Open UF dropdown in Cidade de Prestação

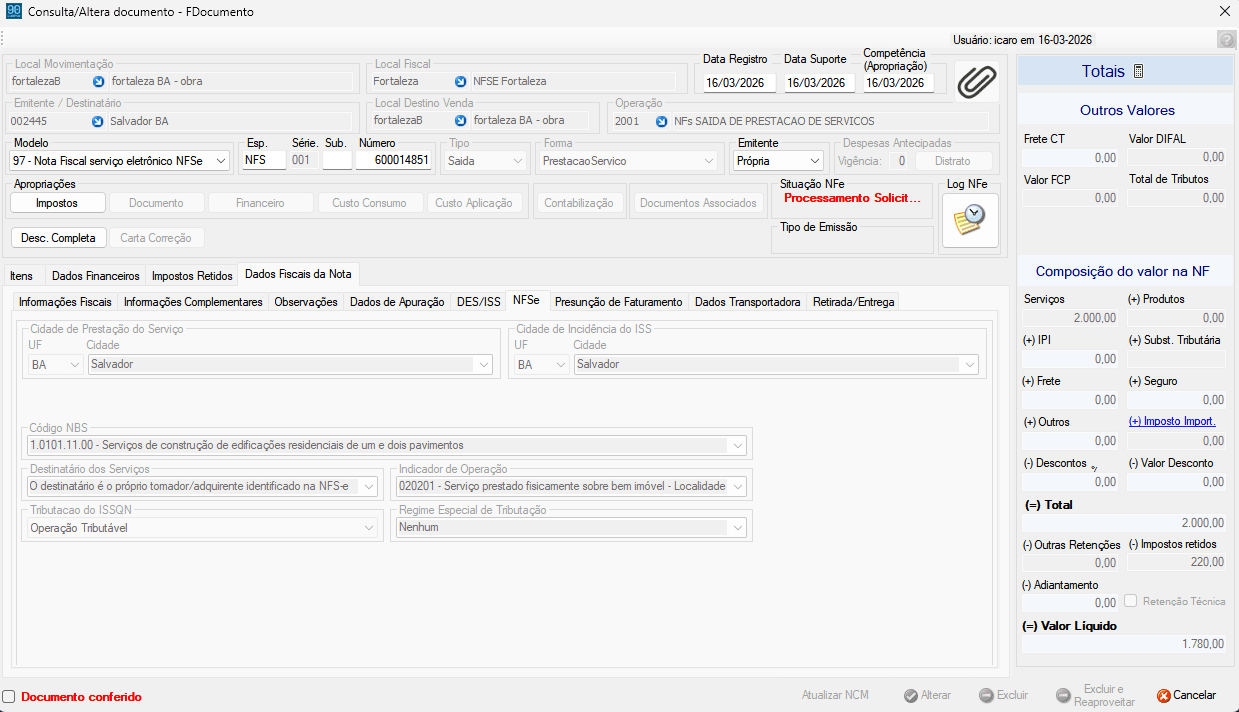tap(73, 365)
